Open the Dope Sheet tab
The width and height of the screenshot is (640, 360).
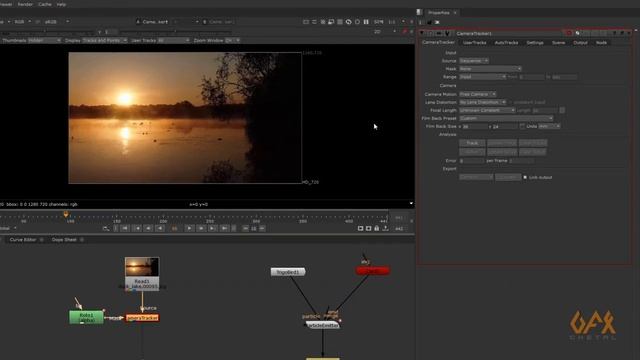pyautogui.click(x=64, y=240)
